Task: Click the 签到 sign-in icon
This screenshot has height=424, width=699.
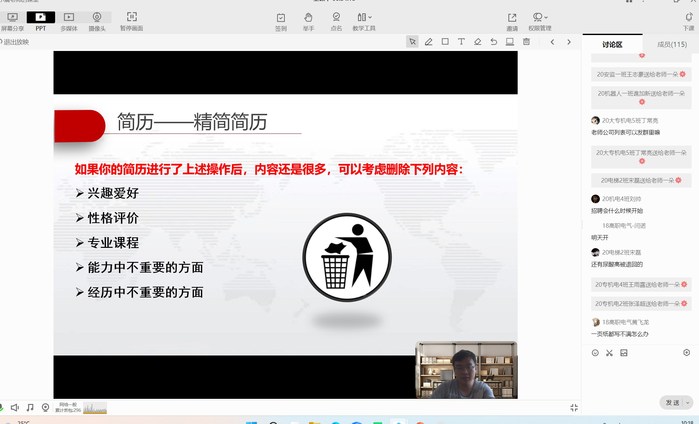Action: [x=281, y=19]
